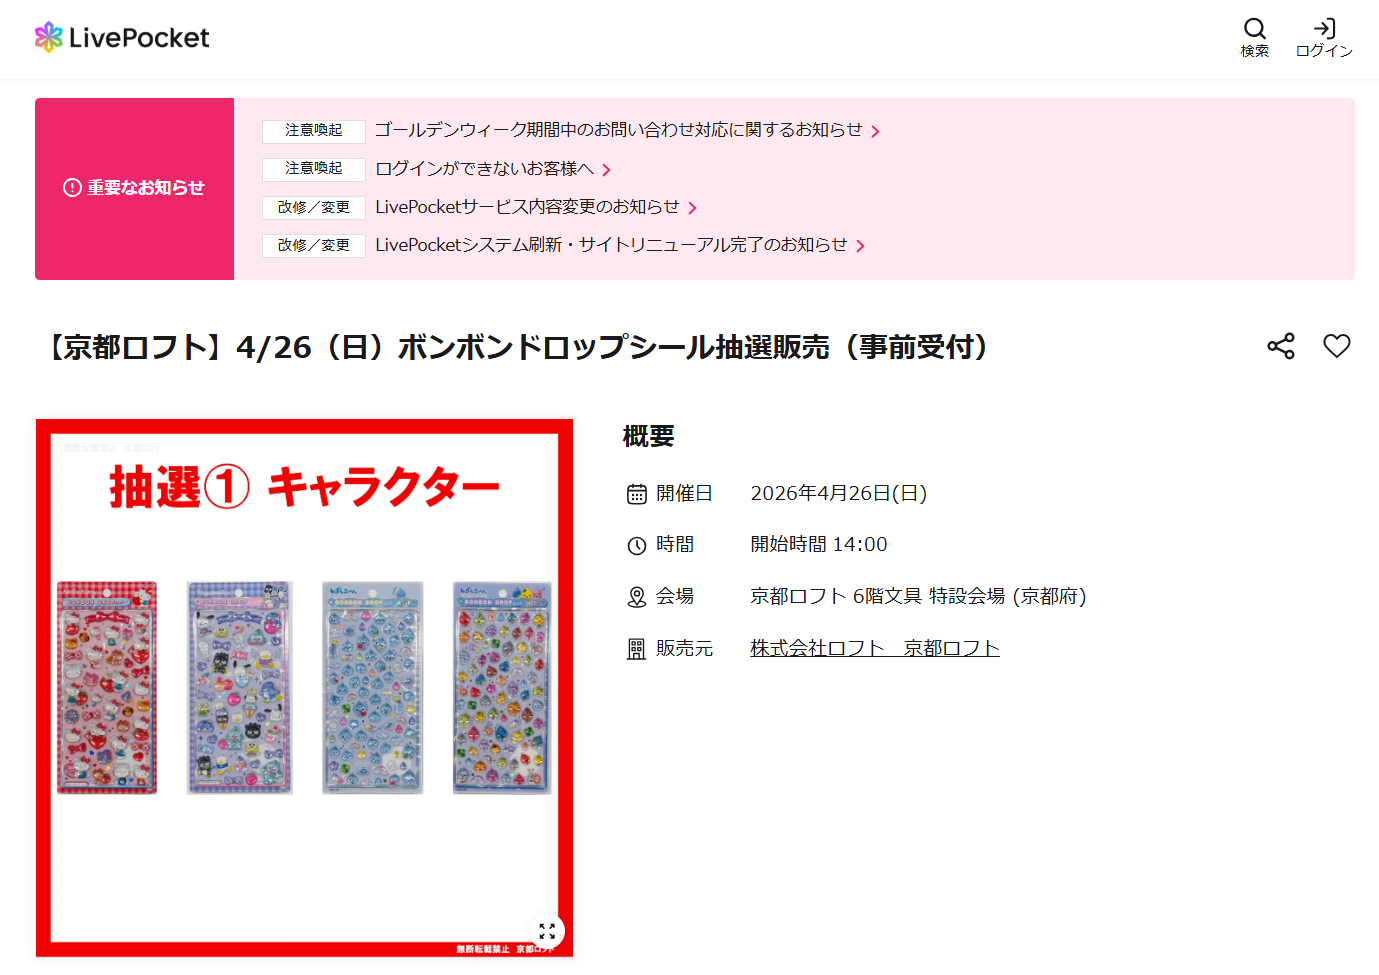This screenshot has width=1379, height=975.
Task: Click the calendar icon beside 開催日
Action: click(637, 494)
